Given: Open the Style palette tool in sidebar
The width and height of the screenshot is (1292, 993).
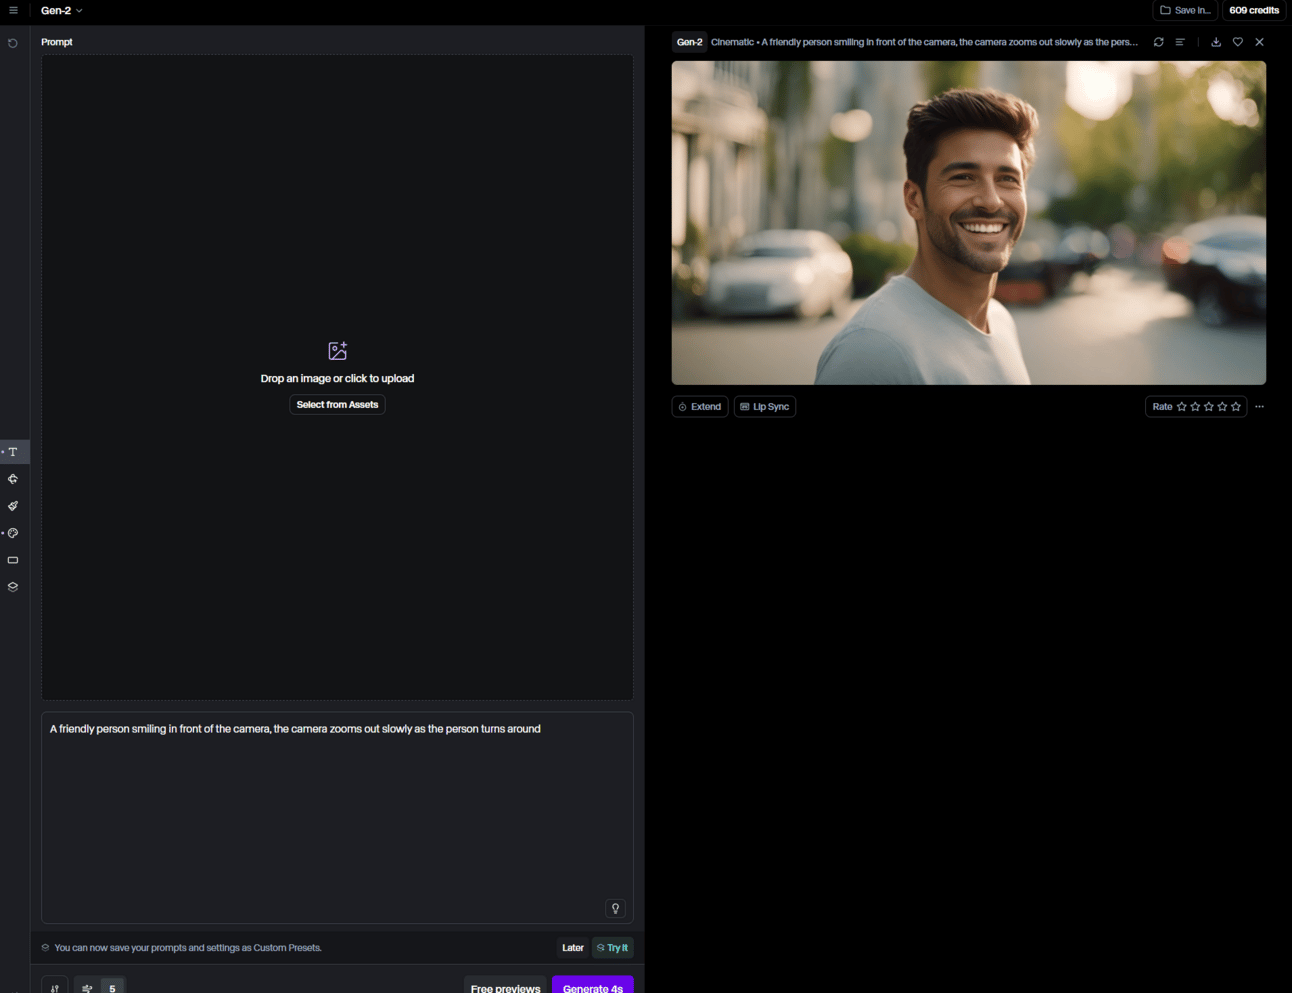Looking at the screenshot, I should (13, 533).
